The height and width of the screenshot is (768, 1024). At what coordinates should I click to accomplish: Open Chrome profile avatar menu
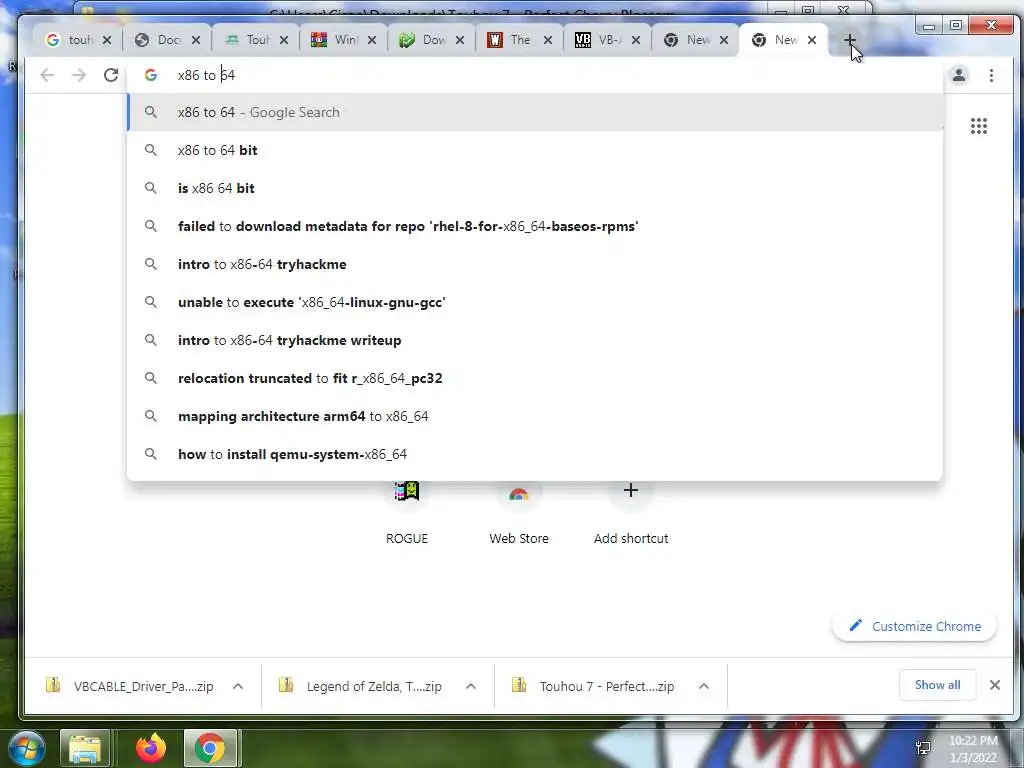click(959, 75)
